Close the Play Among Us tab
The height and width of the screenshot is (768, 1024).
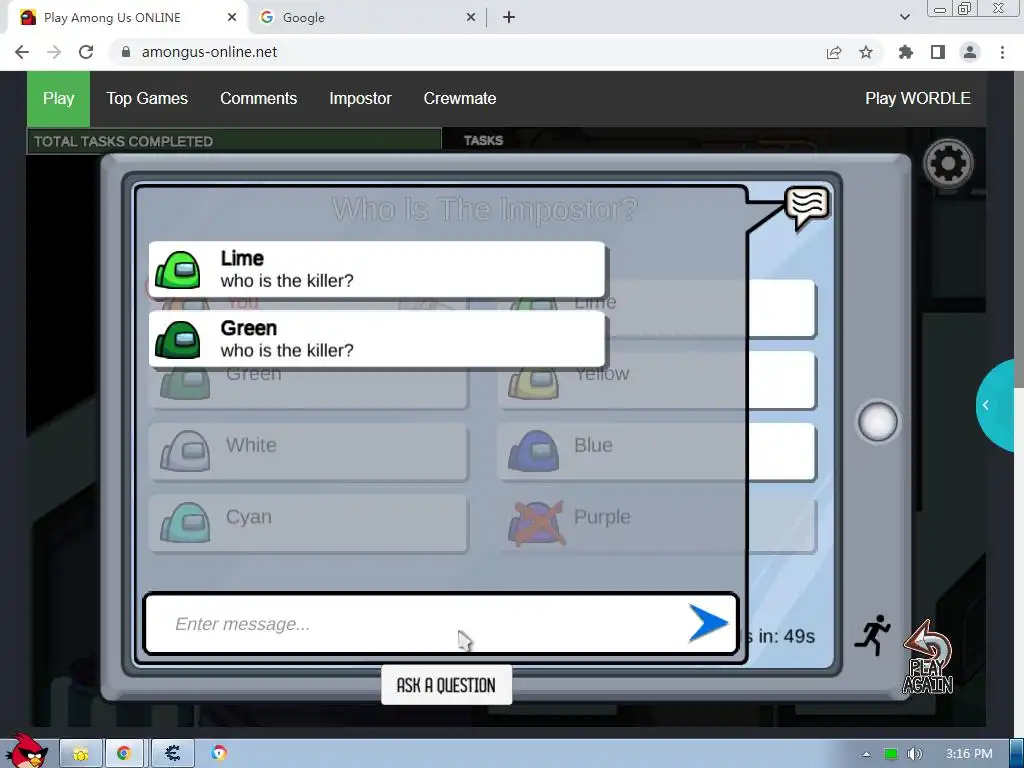[232, 18]
